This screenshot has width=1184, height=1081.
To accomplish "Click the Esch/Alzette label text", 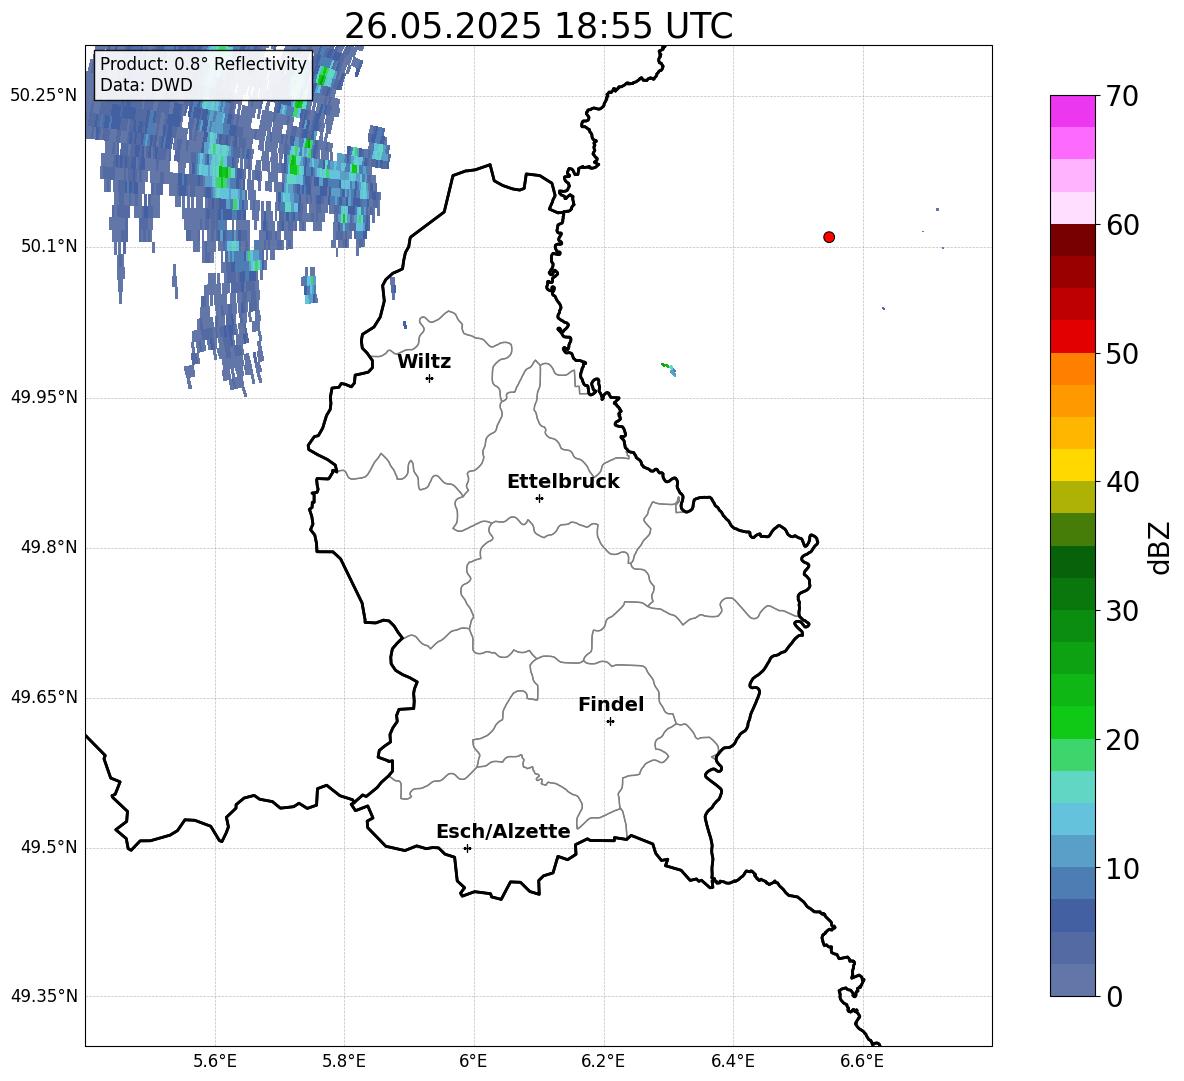I will 503,832.
